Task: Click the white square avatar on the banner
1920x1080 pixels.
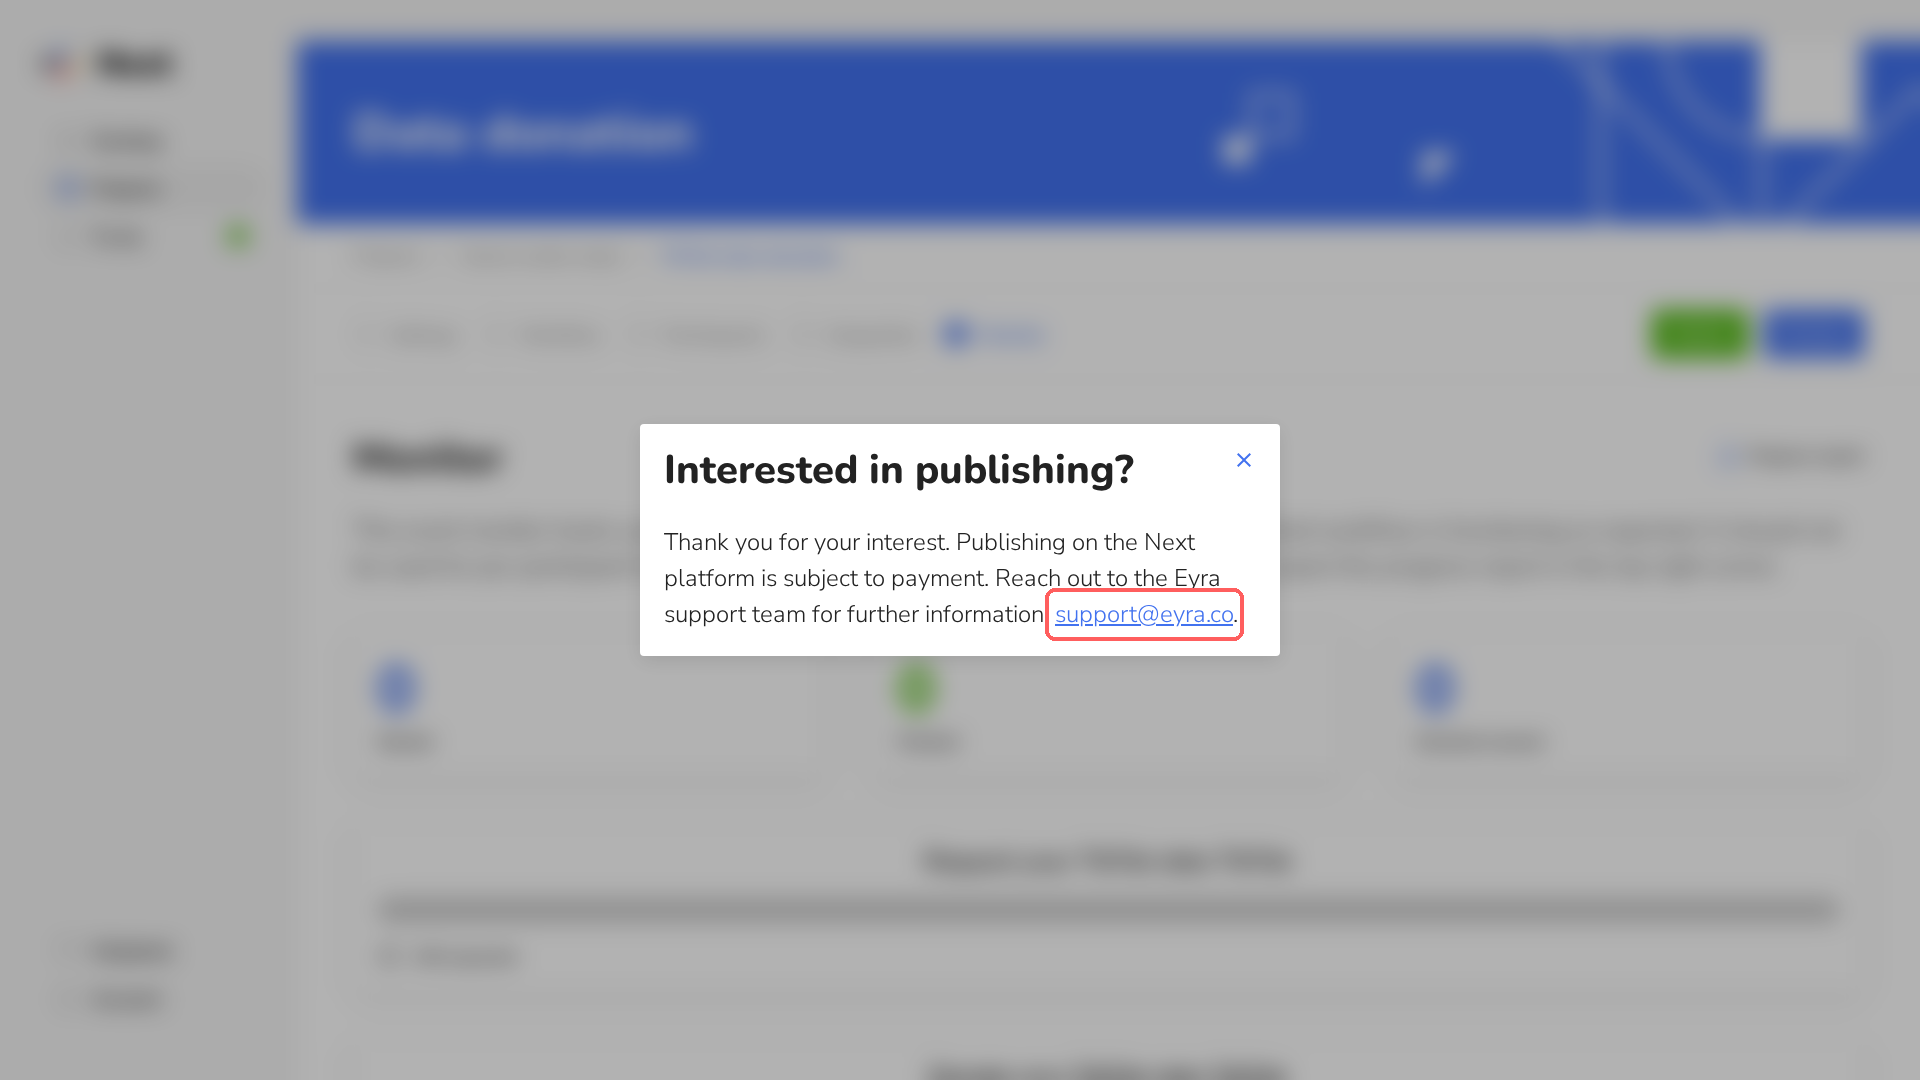Action: coord(1809,87)
